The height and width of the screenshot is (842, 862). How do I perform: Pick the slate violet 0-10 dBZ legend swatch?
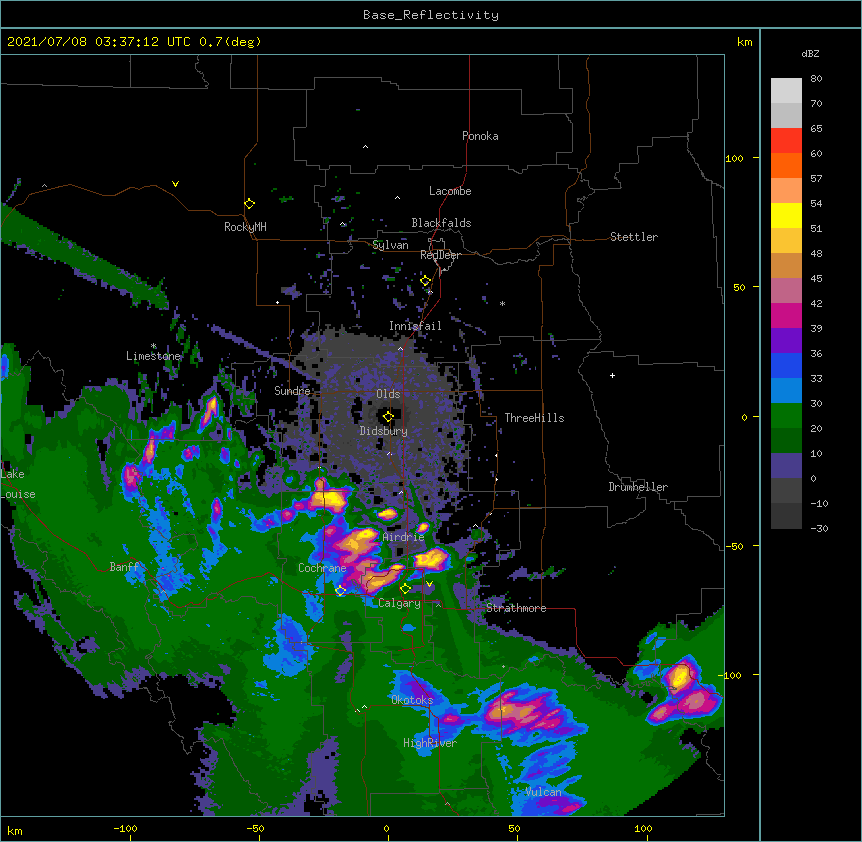point(786,466)
